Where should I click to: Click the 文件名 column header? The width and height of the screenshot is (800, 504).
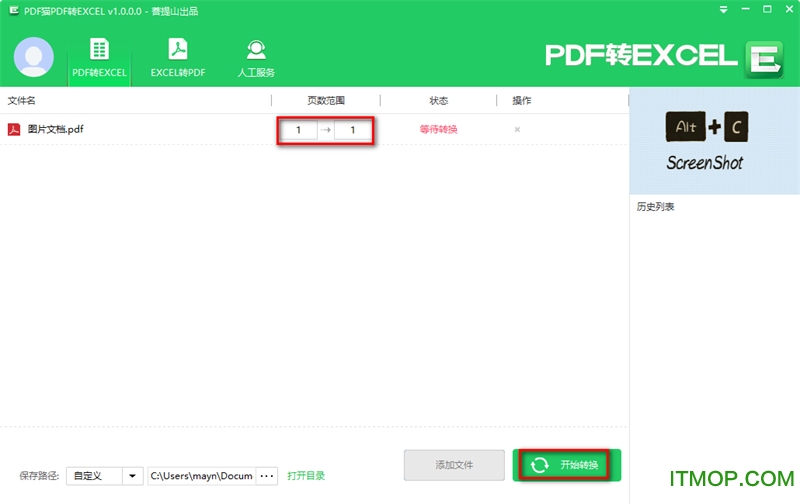click(x=21, y=100)
